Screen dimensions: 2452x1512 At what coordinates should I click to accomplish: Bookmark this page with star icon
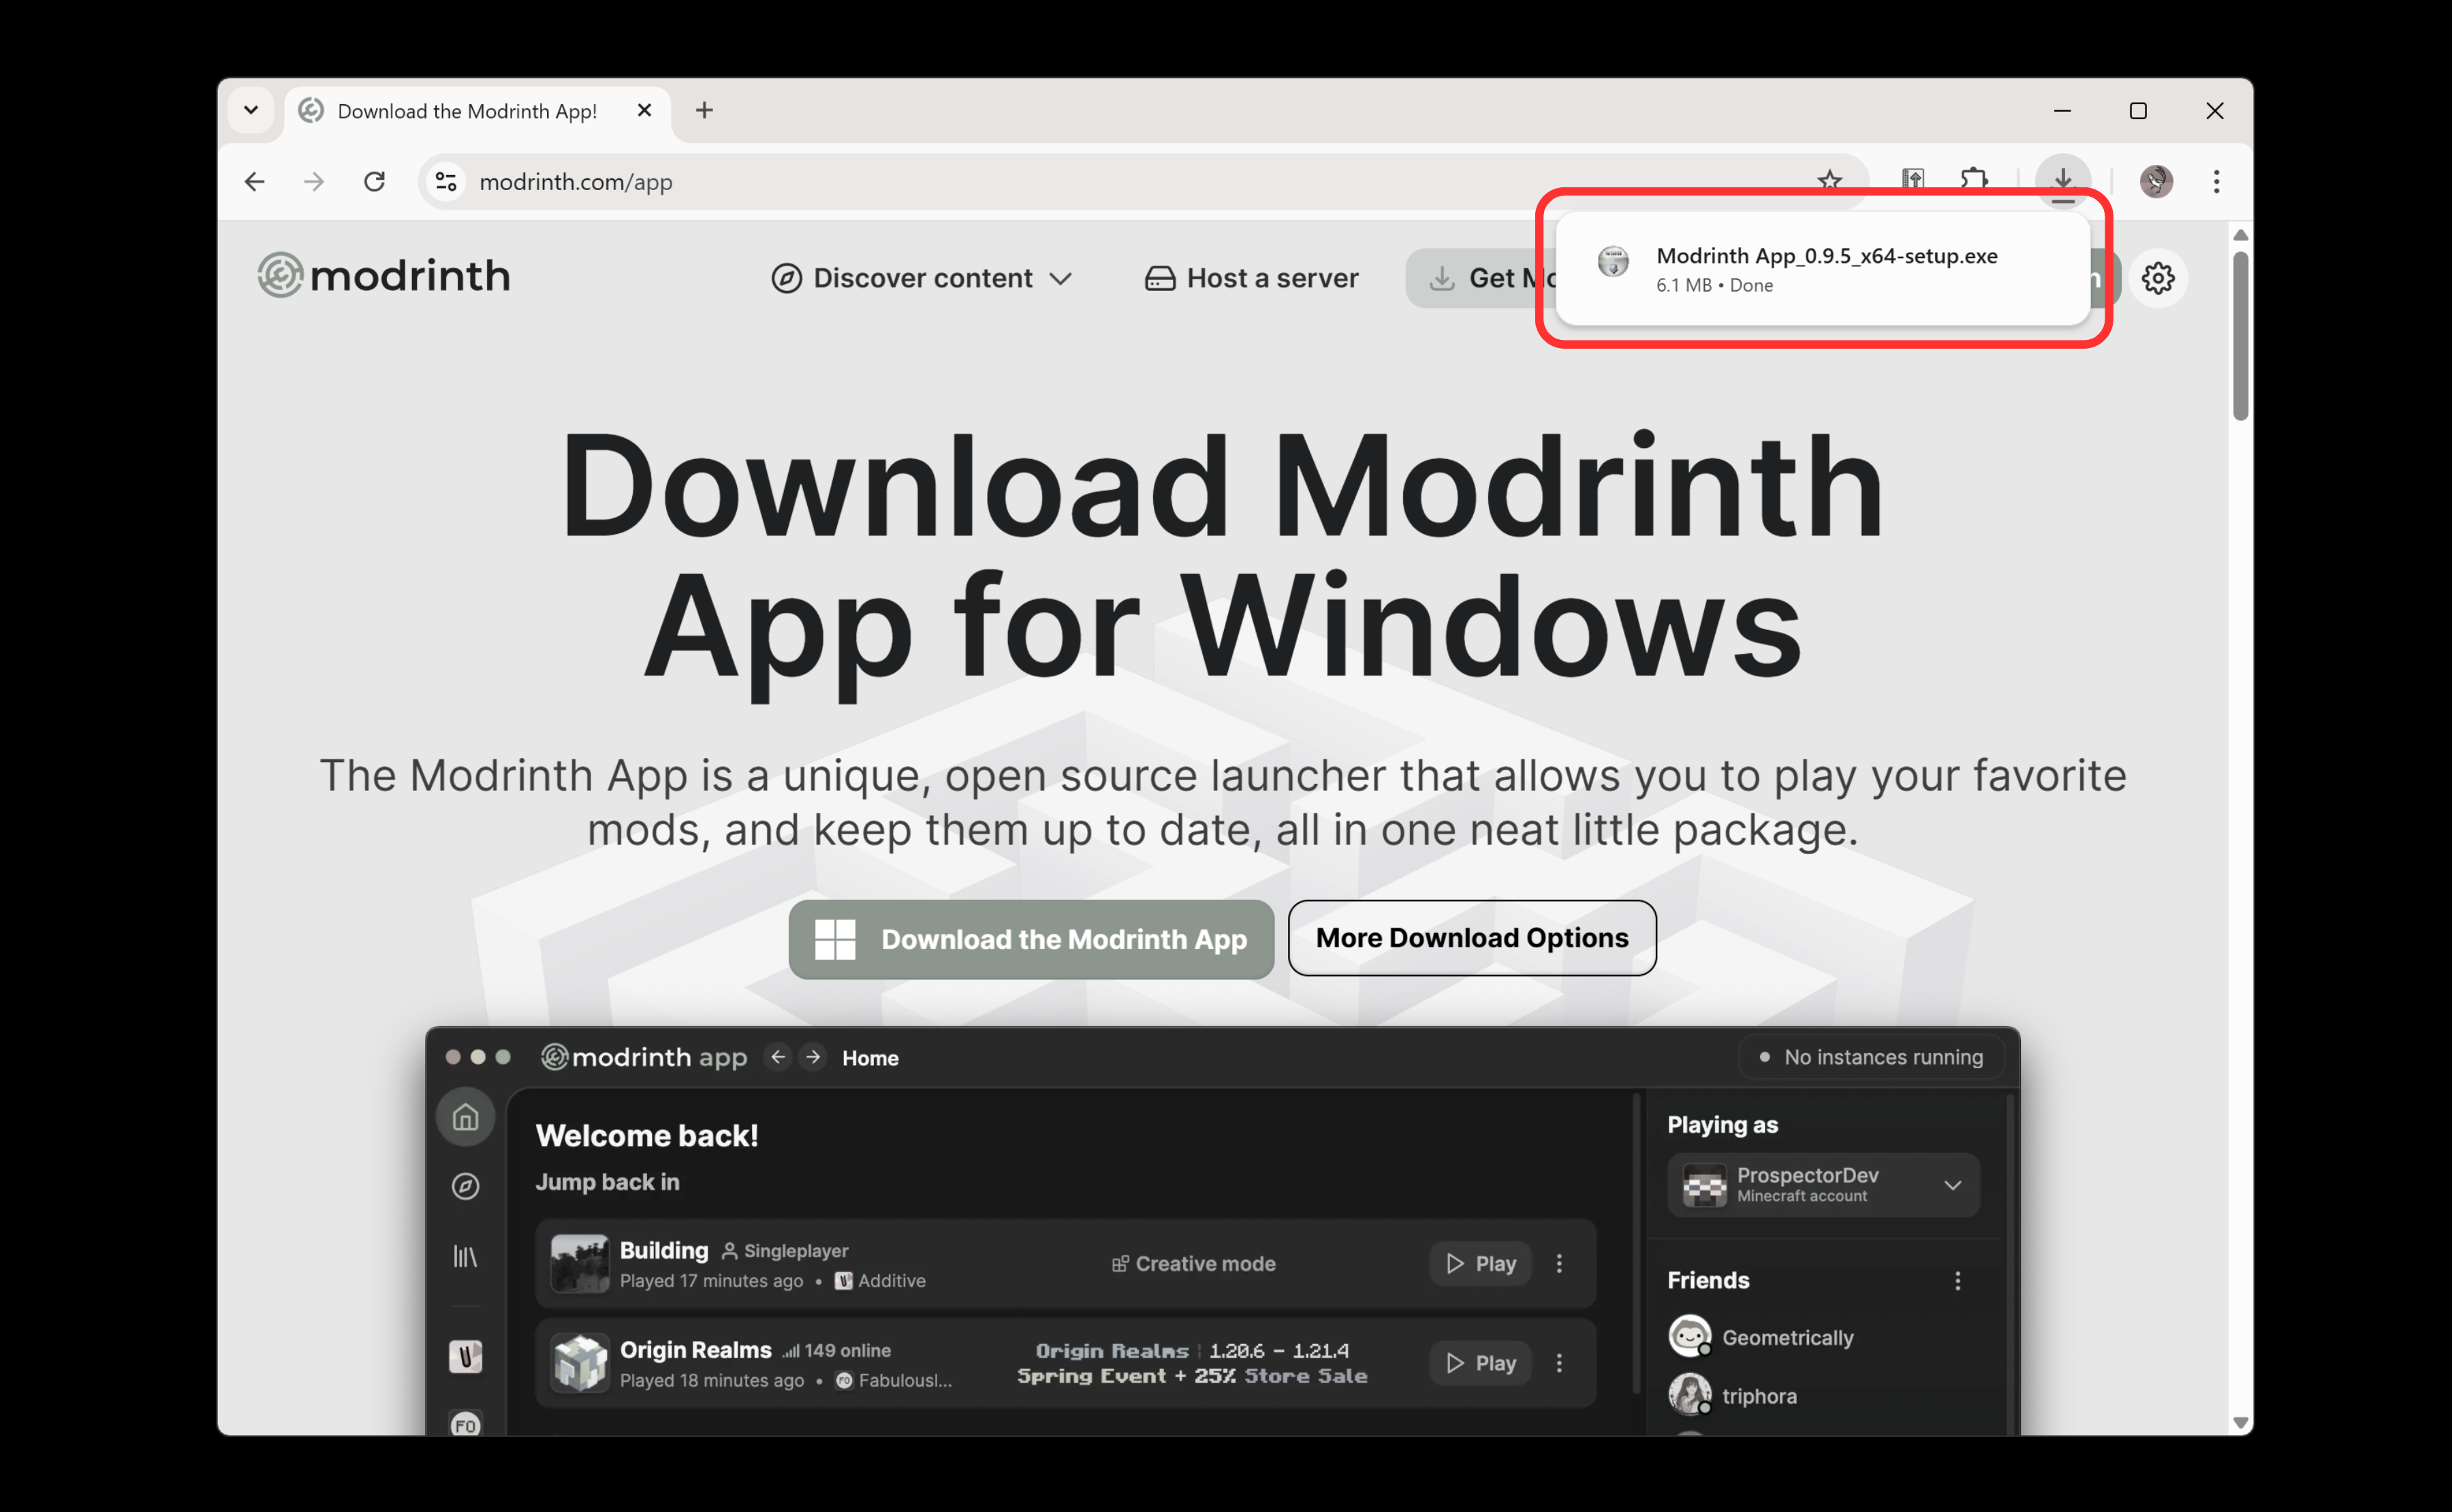tap(1829, 181)
